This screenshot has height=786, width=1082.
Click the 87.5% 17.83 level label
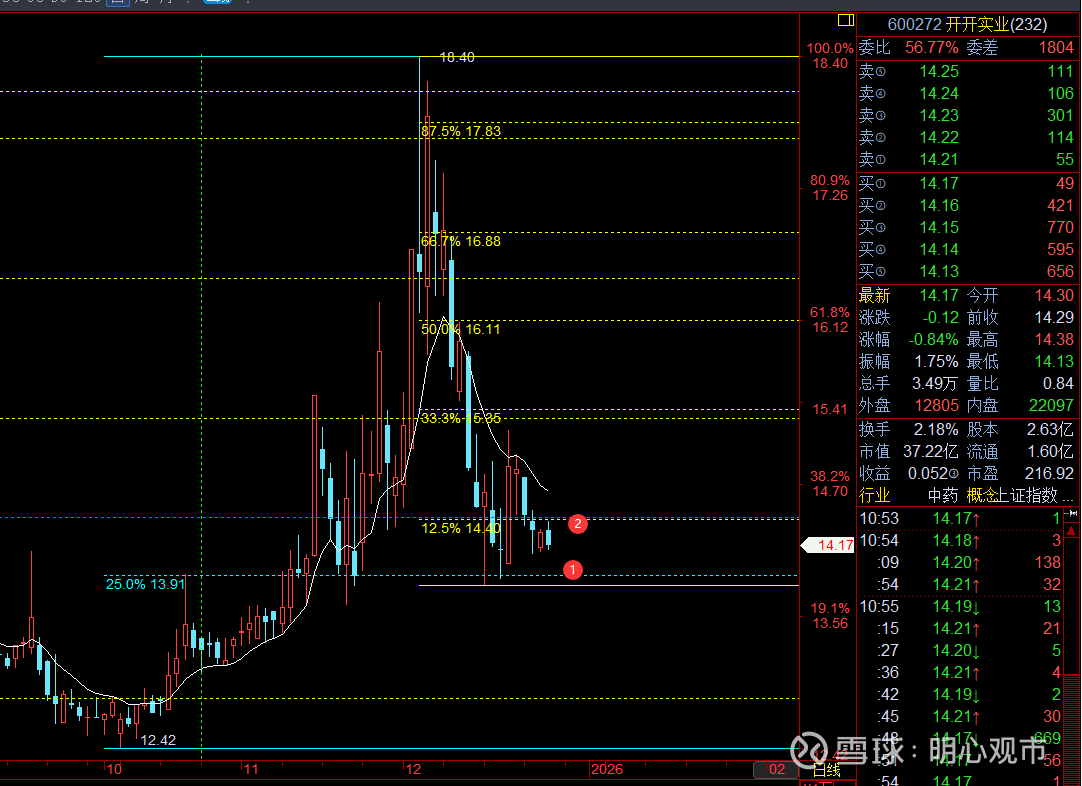(461, 131)
